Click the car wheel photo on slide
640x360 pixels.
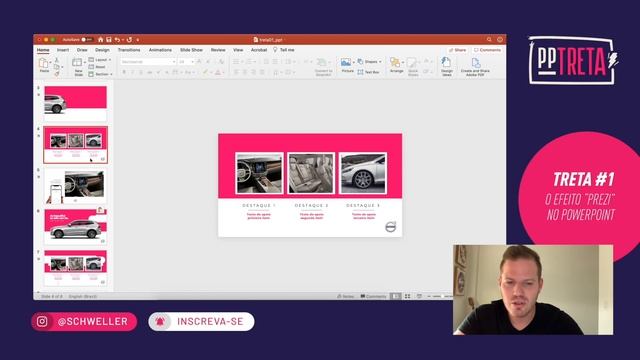363,173
